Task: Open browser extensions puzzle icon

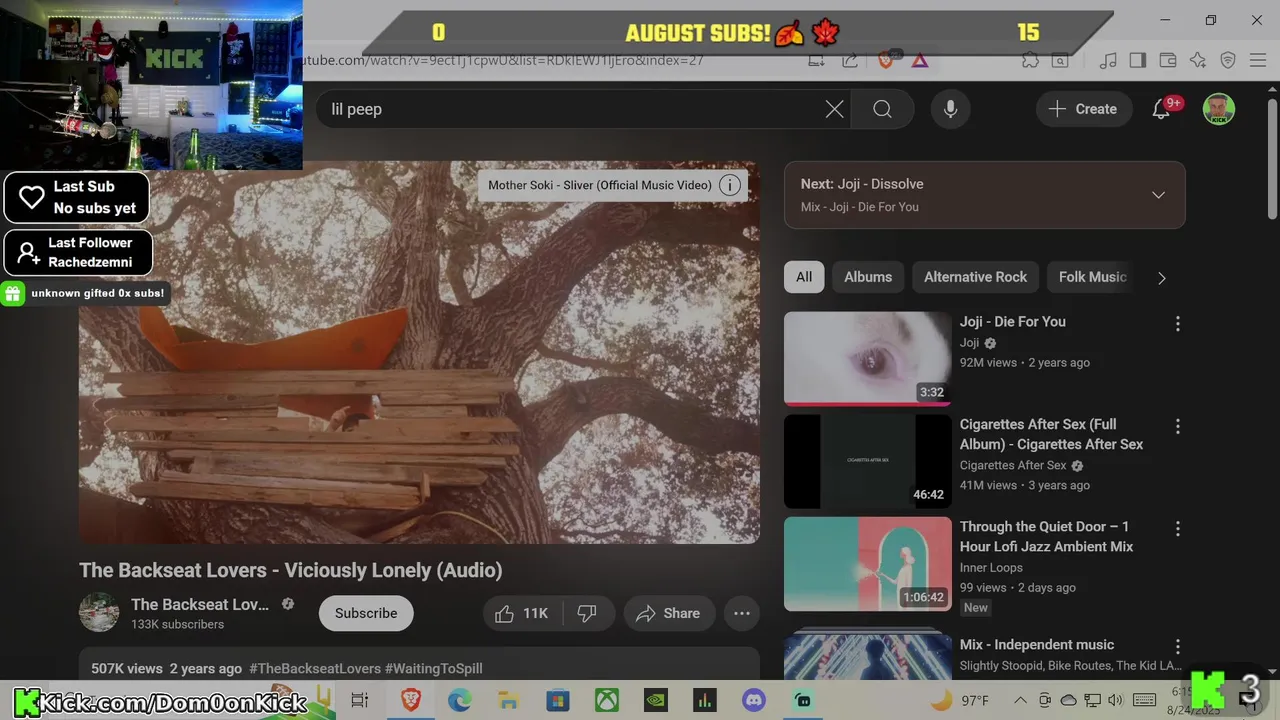Action: (1030, 60)
